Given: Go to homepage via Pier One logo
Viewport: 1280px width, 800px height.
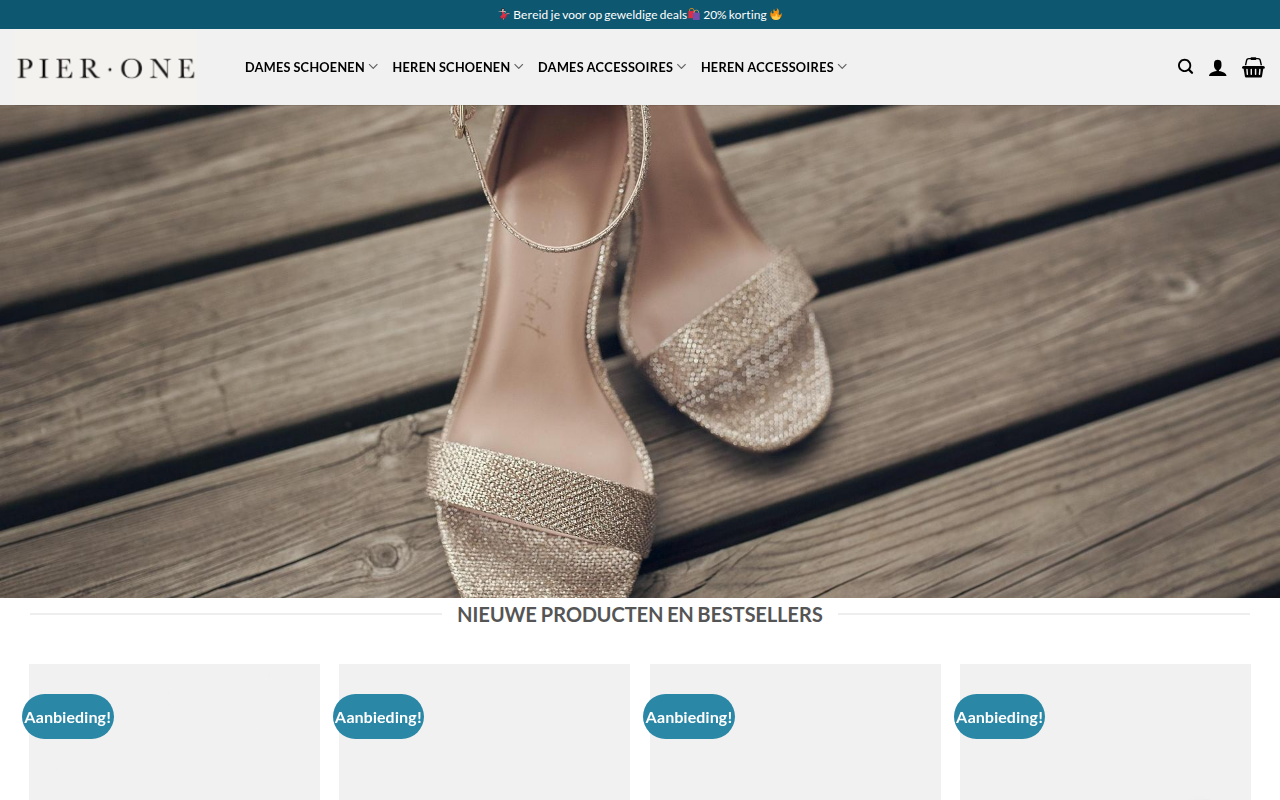Looking at the screenshot, I should 106,67.
